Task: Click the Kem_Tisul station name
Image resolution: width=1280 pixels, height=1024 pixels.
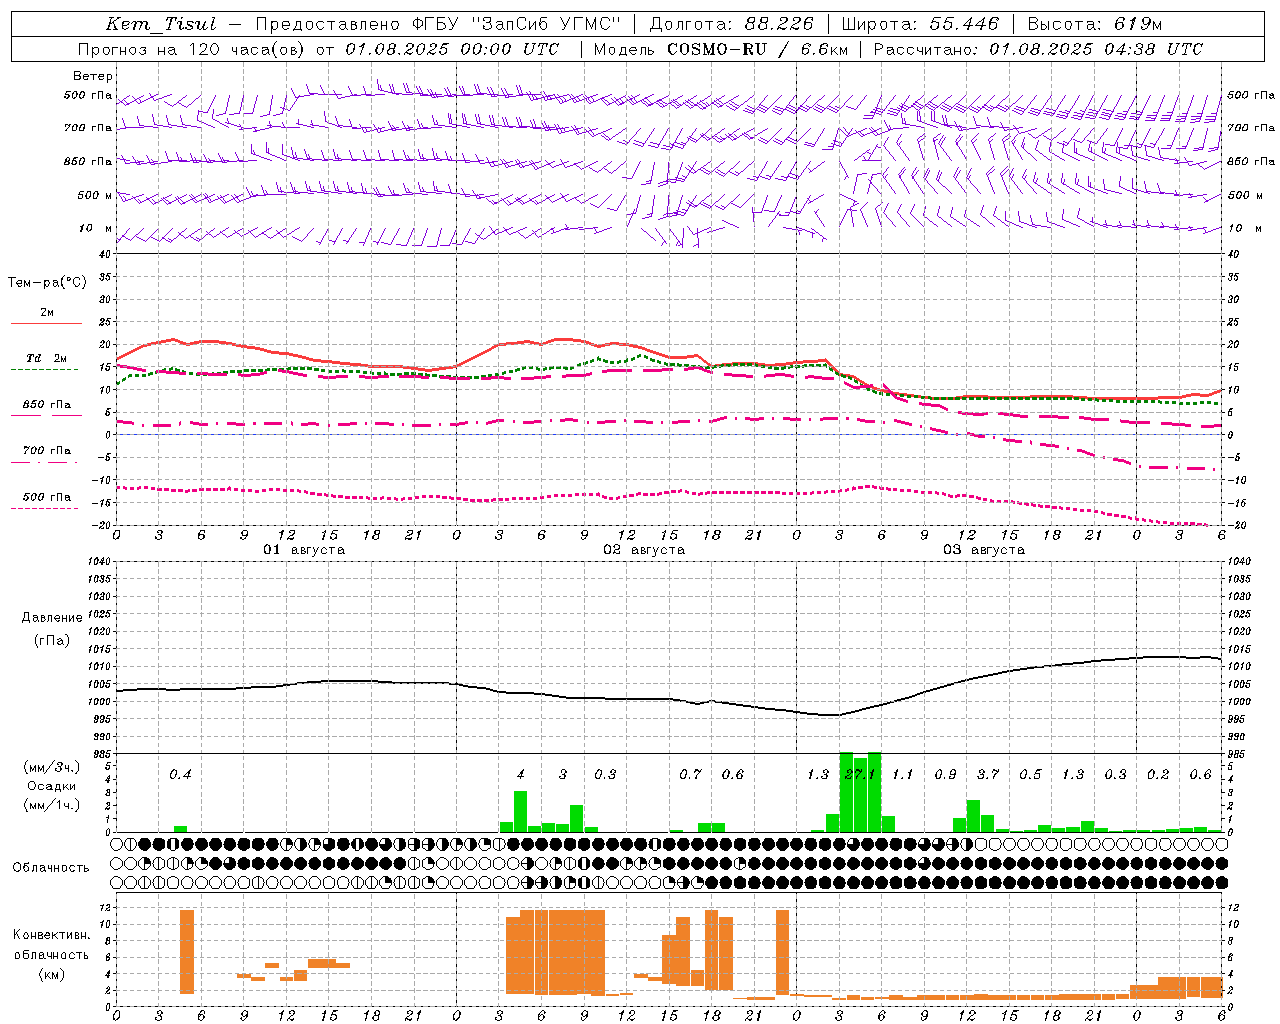Action: 161,24
